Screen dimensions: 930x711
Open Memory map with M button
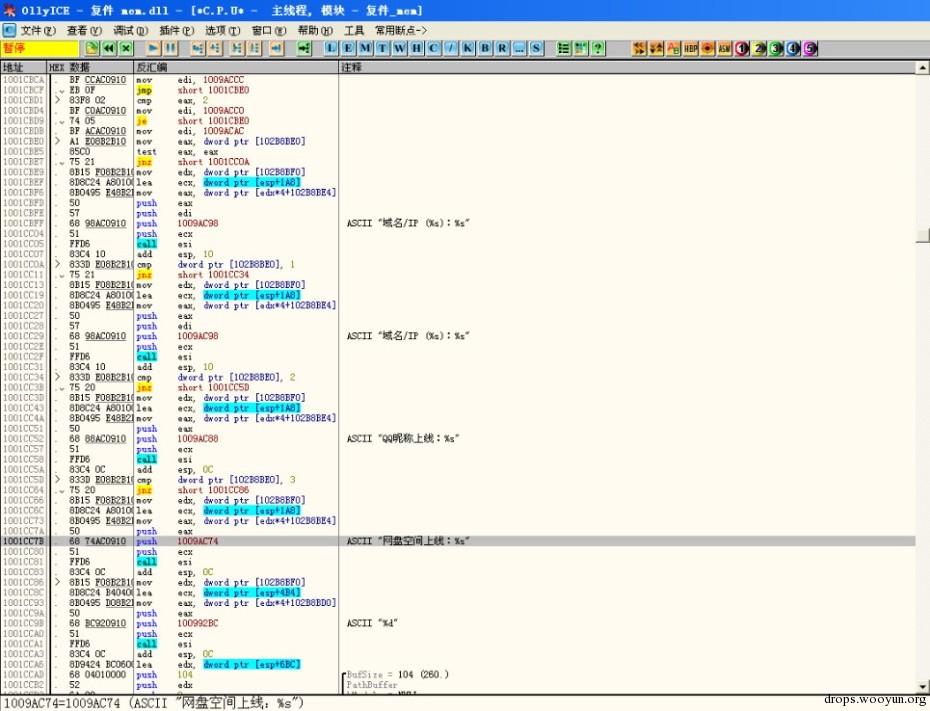click(x=365, y=49)
